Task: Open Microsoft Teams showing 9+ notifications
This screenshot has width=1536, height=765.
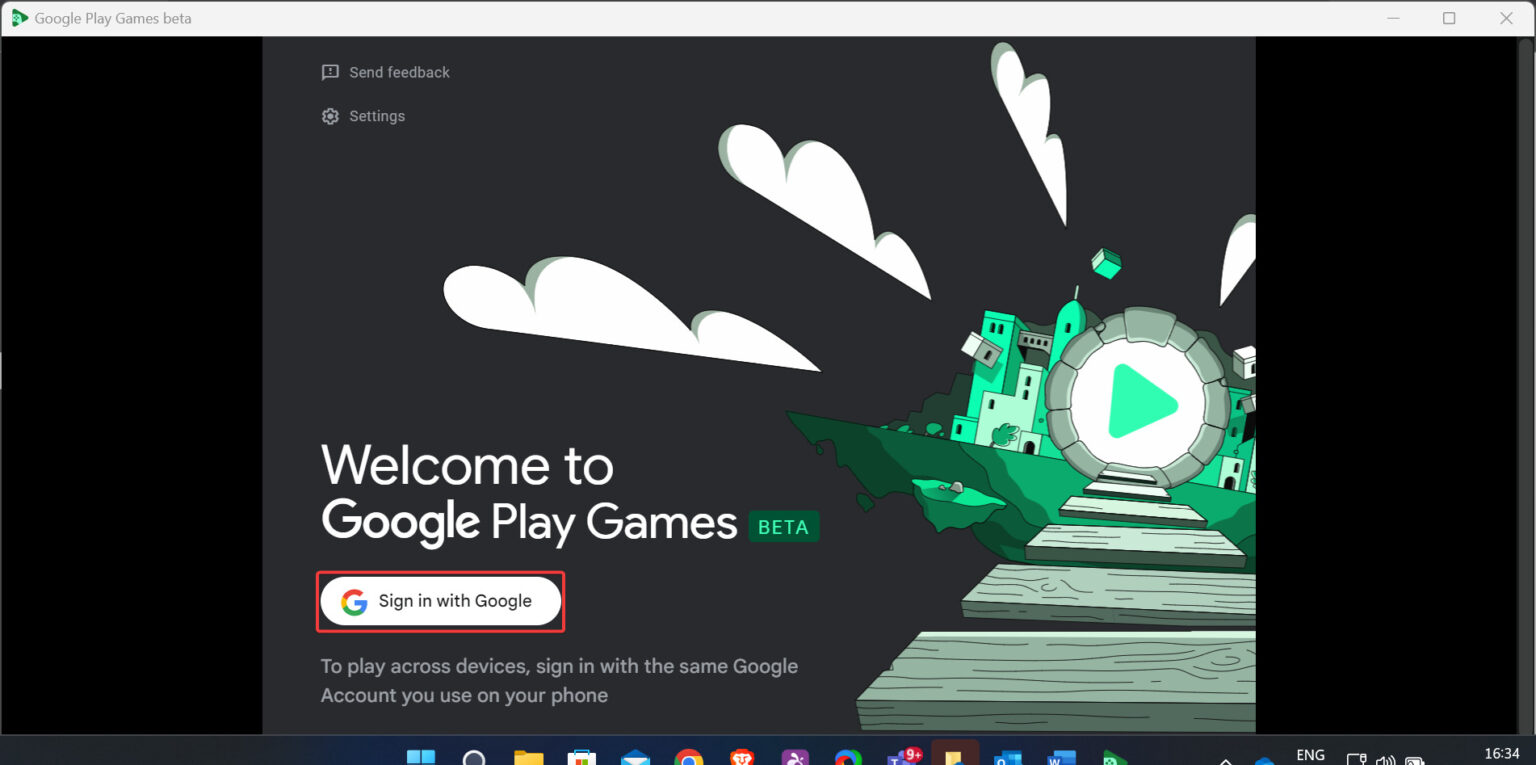Action: (x=903, y=756)
